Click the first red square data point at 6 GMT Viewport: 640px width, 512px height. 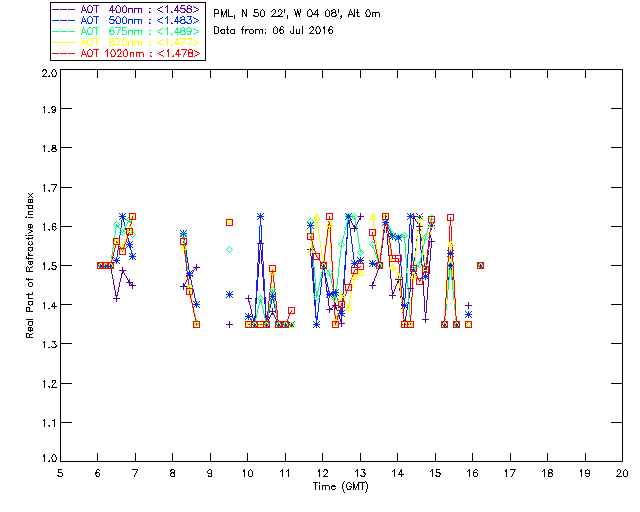pos(99,265)
